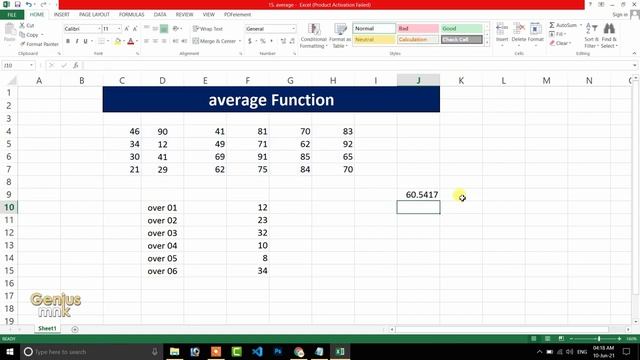640x360 pixels.
Task: Align cell text to the right
Action: point(164,41)
